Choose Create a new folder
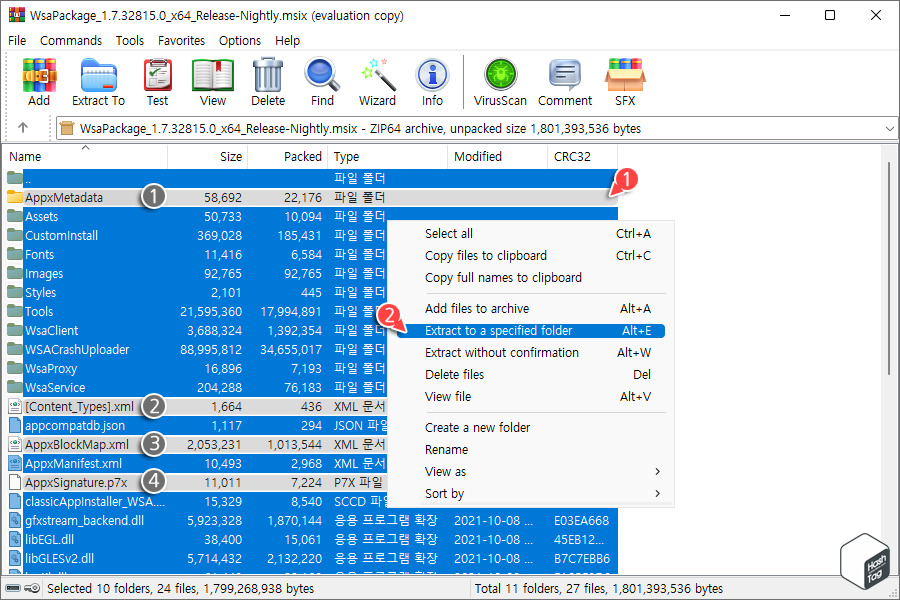Image resolution: width=900 pixels, height=600 pixels. pos(531,428)
